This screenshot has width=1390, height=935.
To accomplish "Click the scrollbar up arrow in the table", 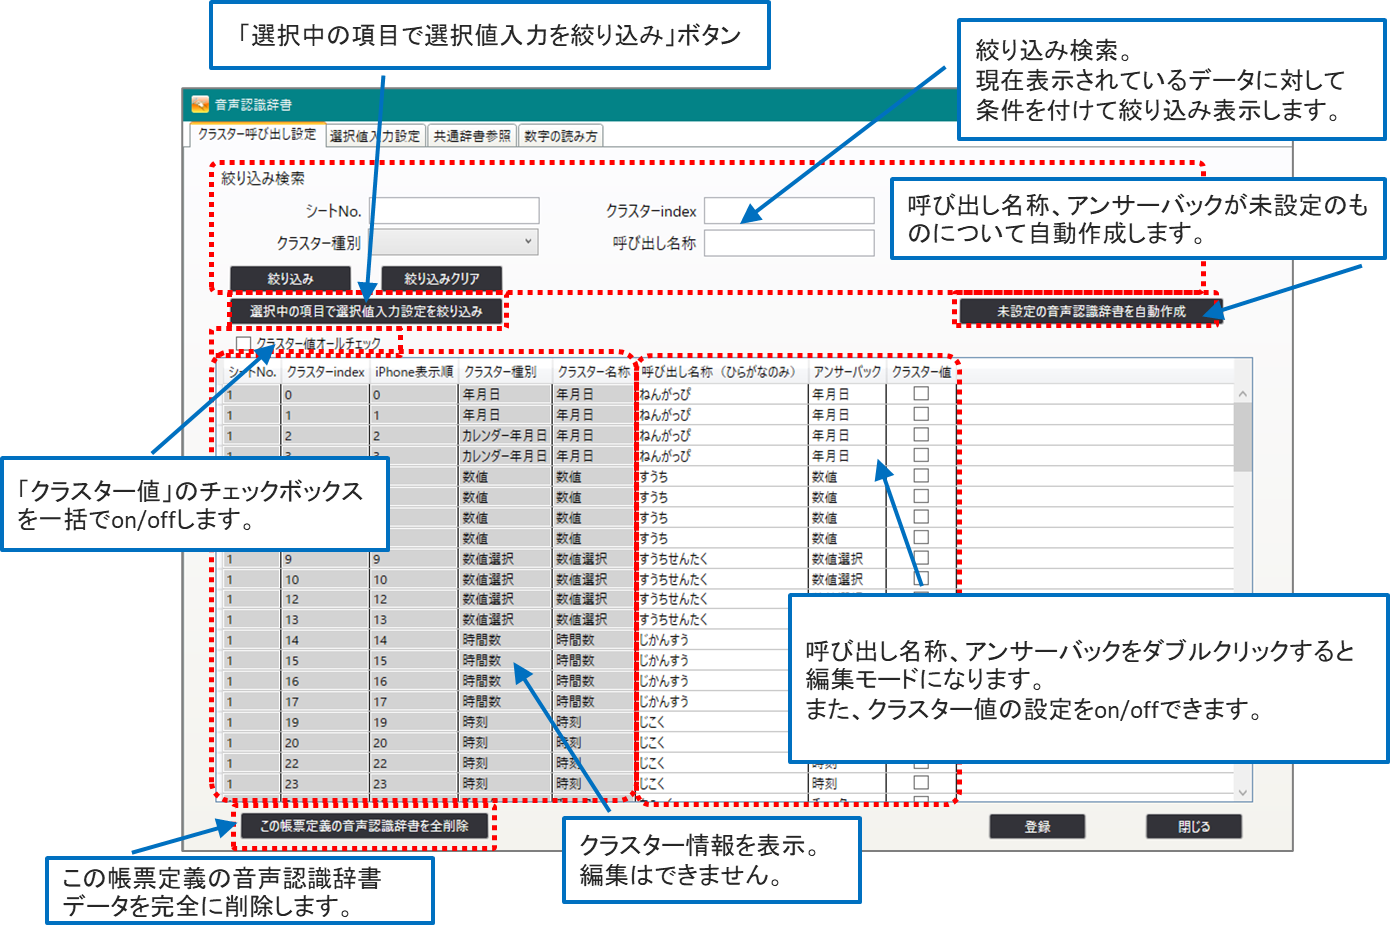I will pos(1243,394).
